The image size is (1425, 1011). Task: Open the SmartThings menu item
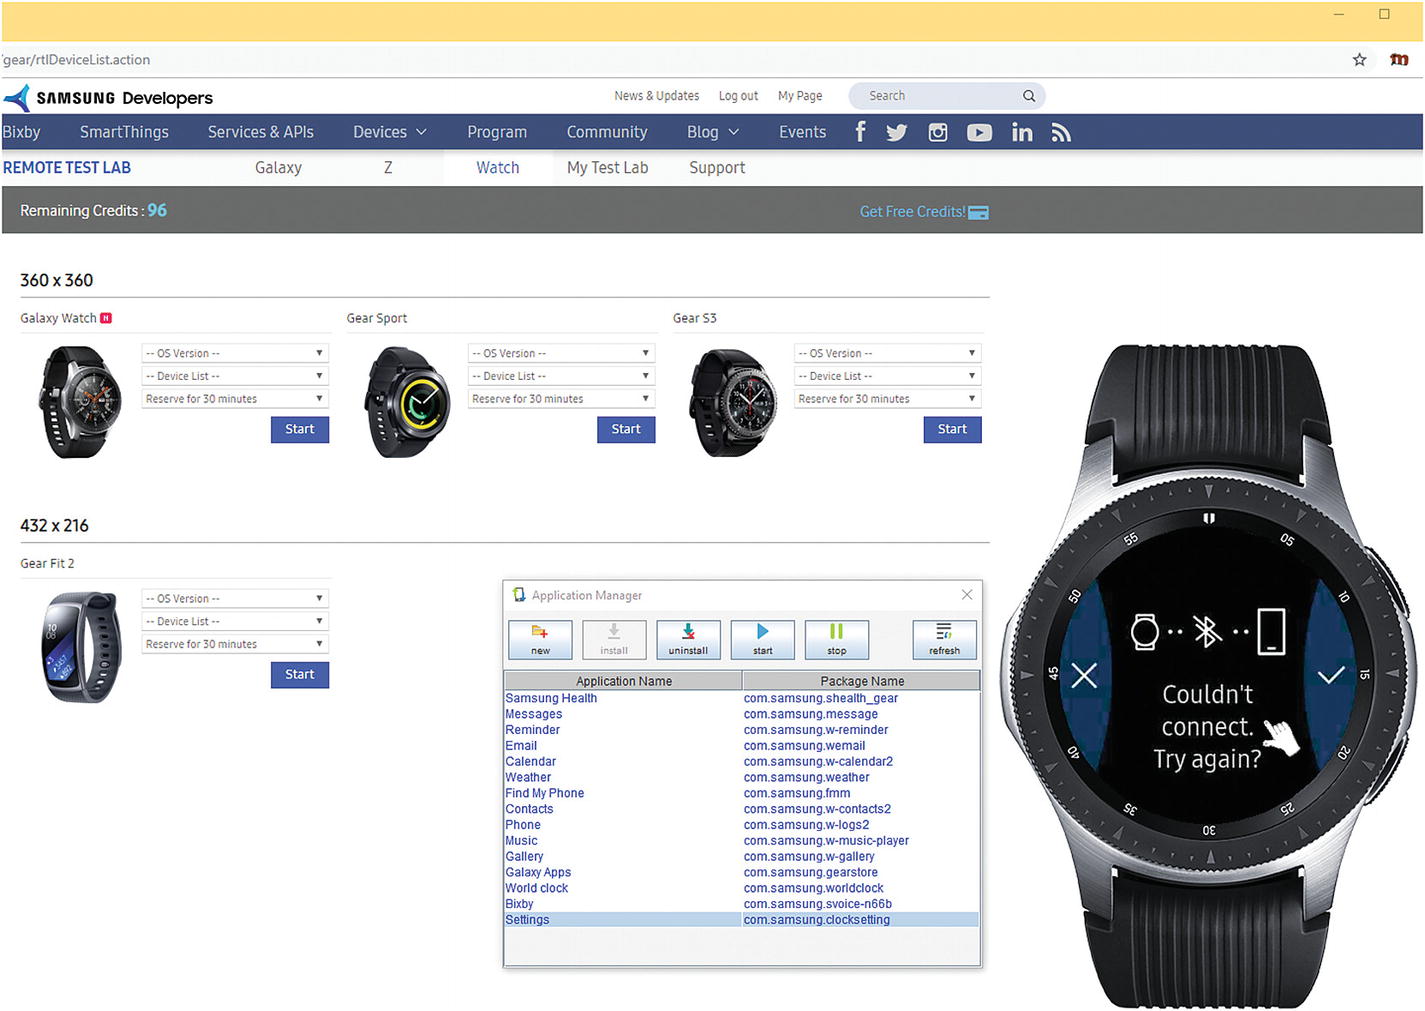pyautogui.click(x=124, y=132)
